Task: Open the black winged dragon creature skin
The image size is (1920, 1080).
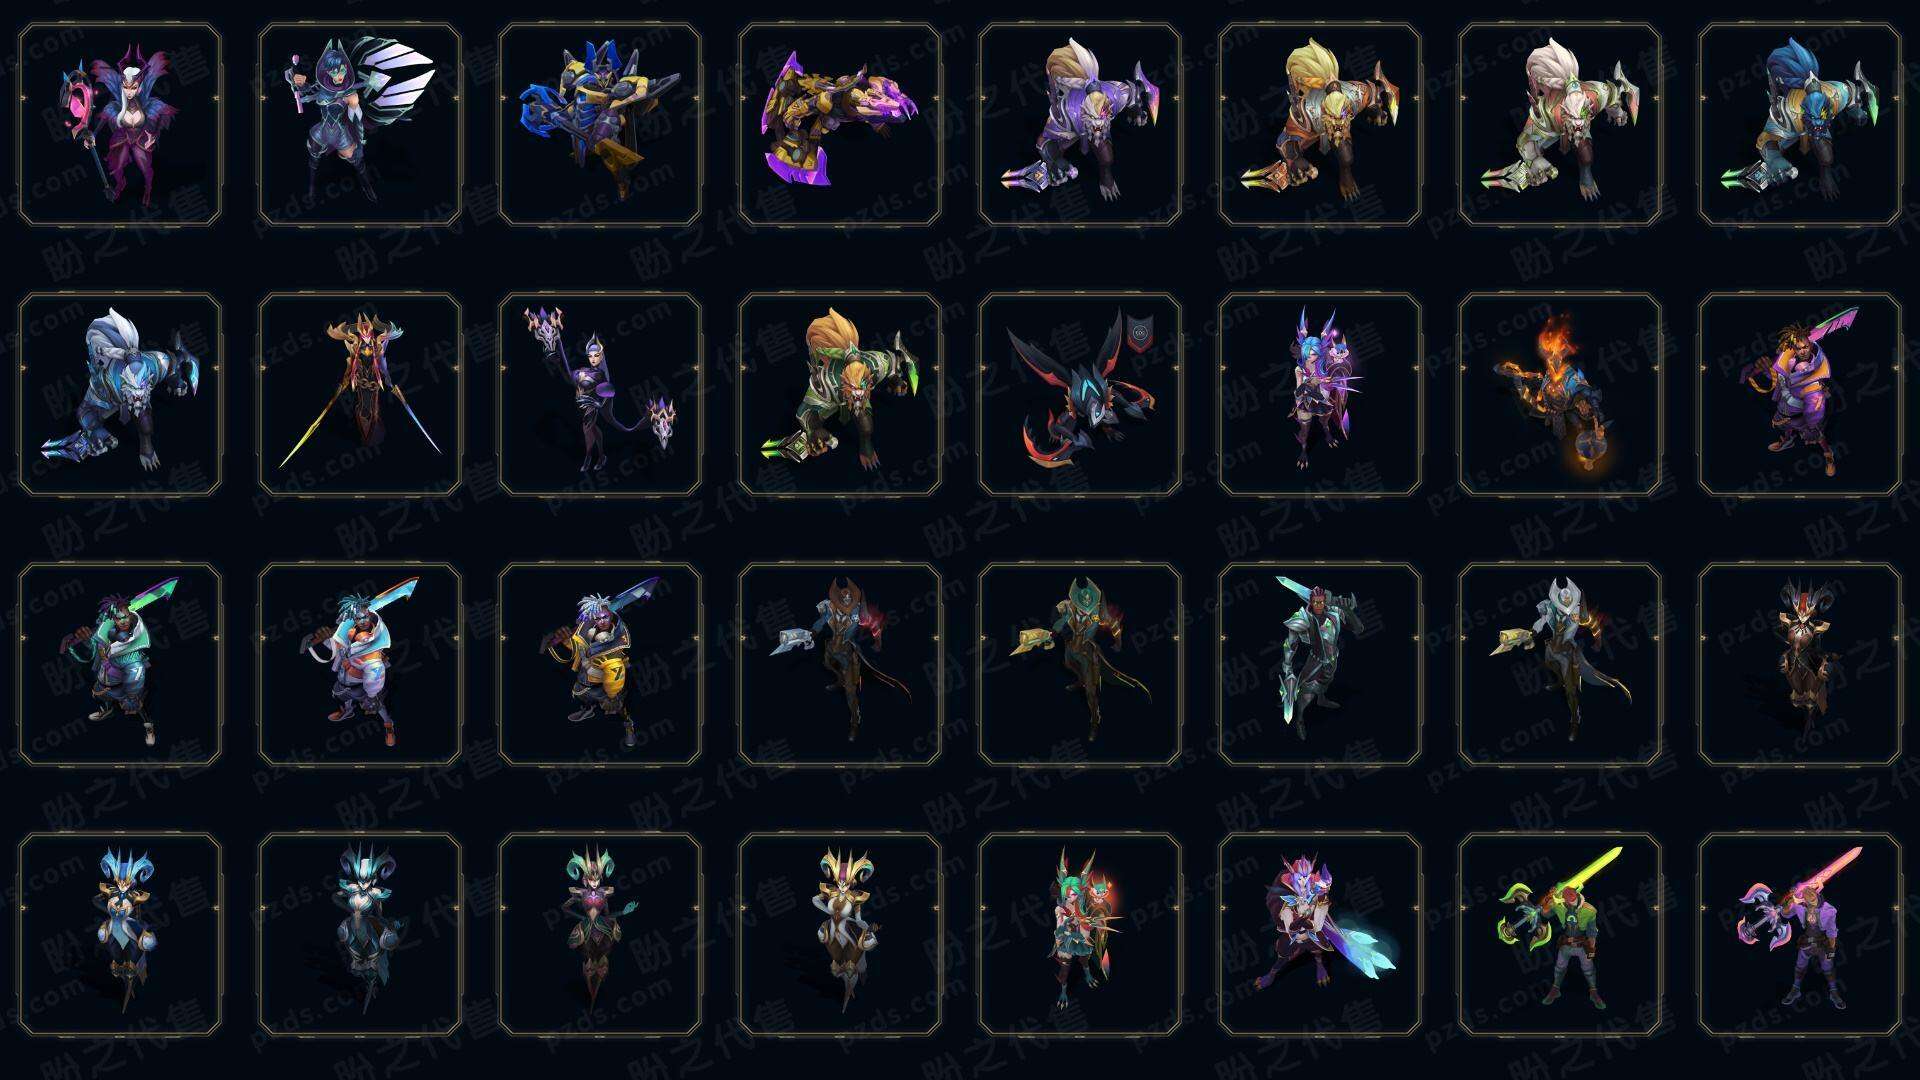Action: point(1080,394)
